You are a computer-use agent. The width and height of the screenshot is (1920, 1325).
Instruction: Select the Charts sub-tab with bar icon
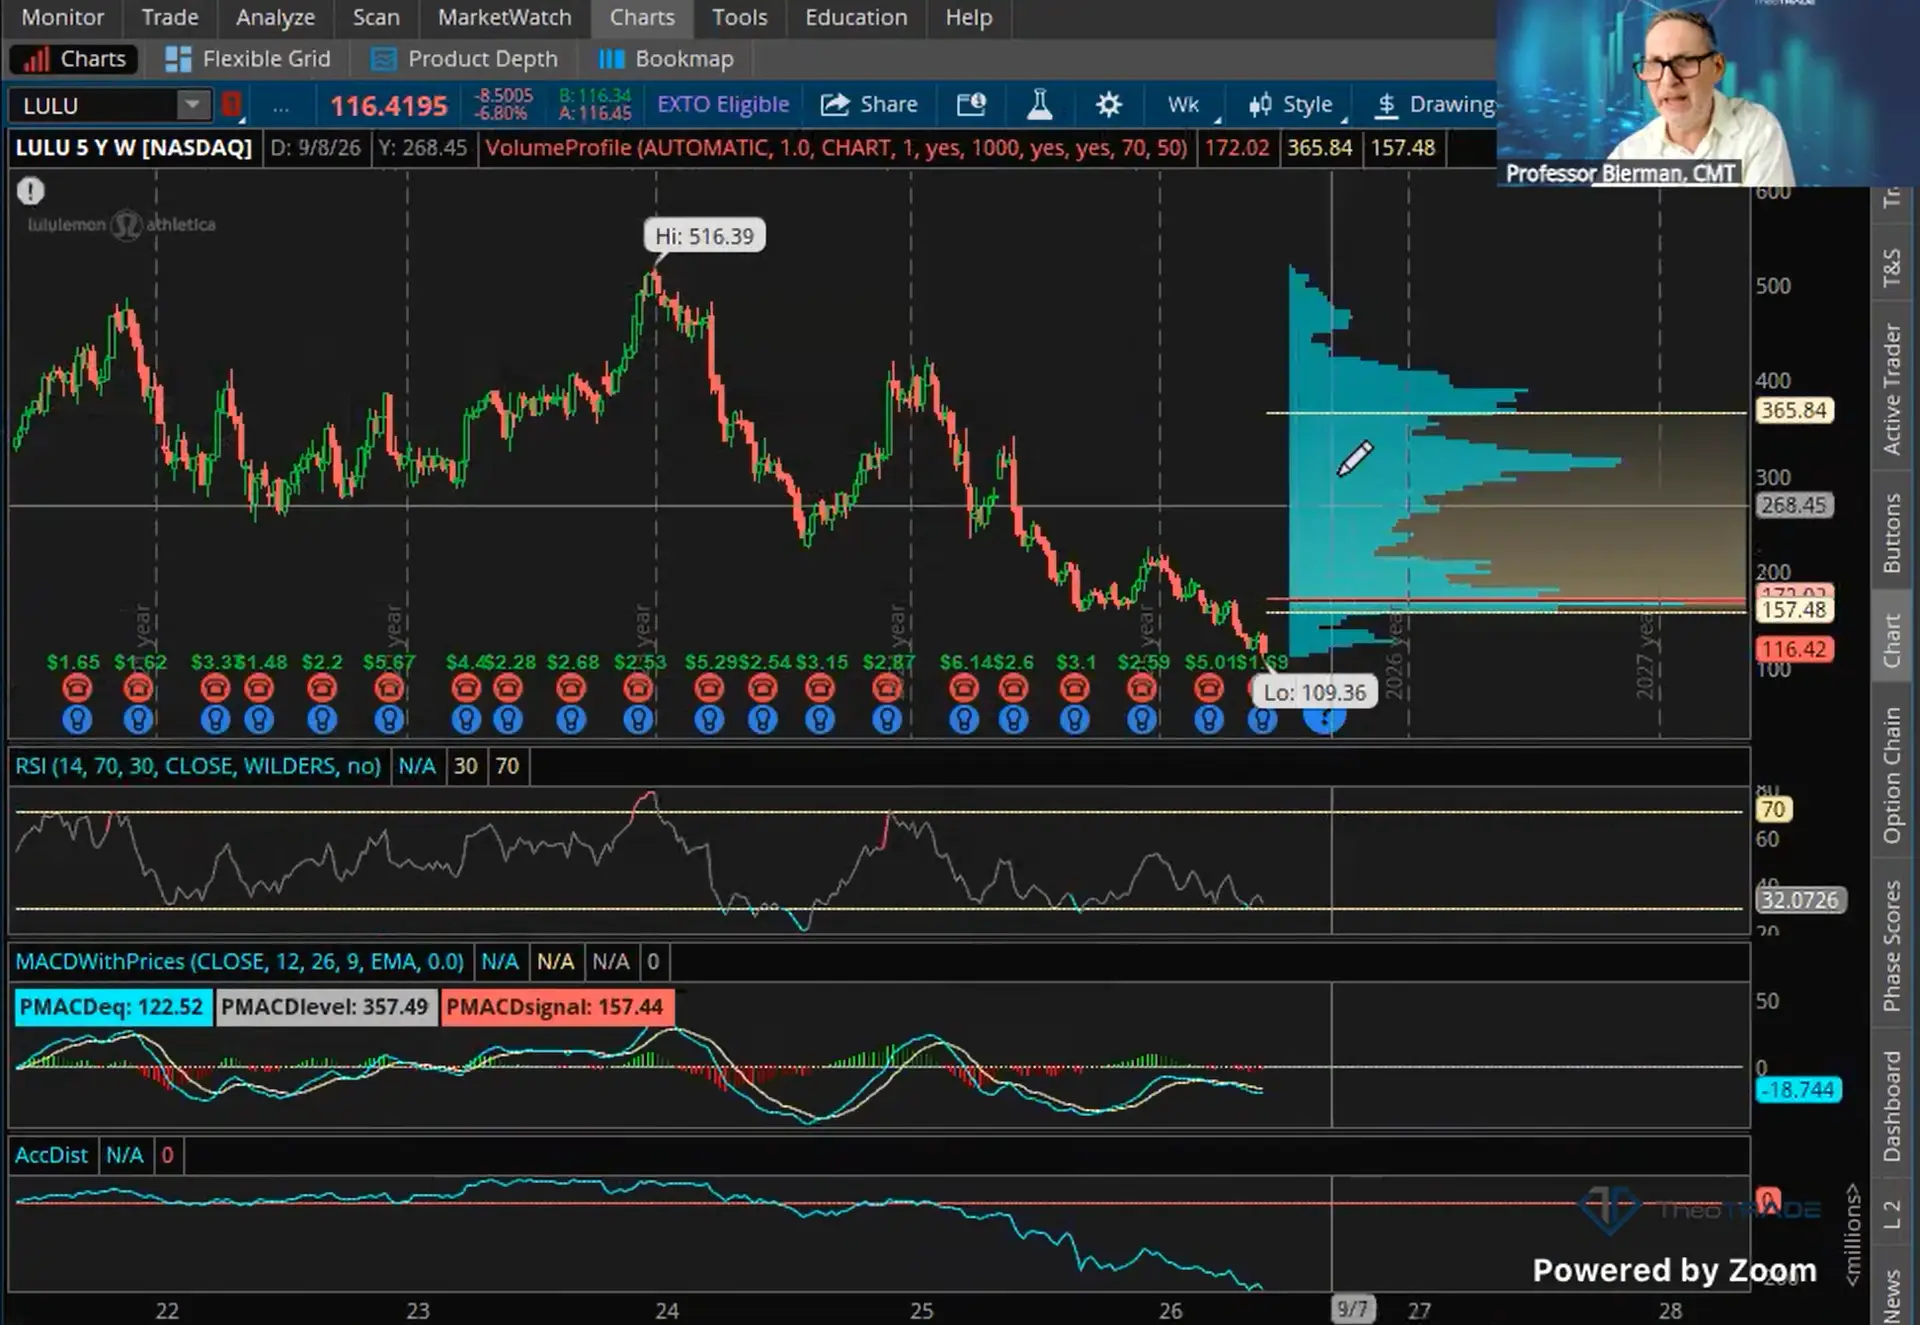75,59
